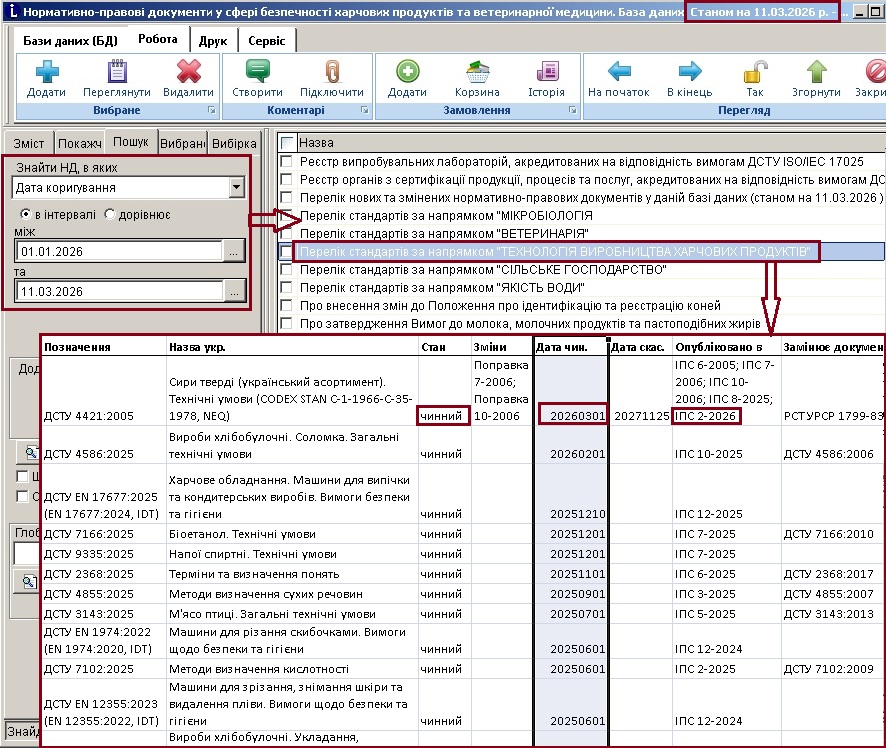This screenshot has width=886, height=748.
Task: Open the order Історія icon
Action: [x=546, y=72]
